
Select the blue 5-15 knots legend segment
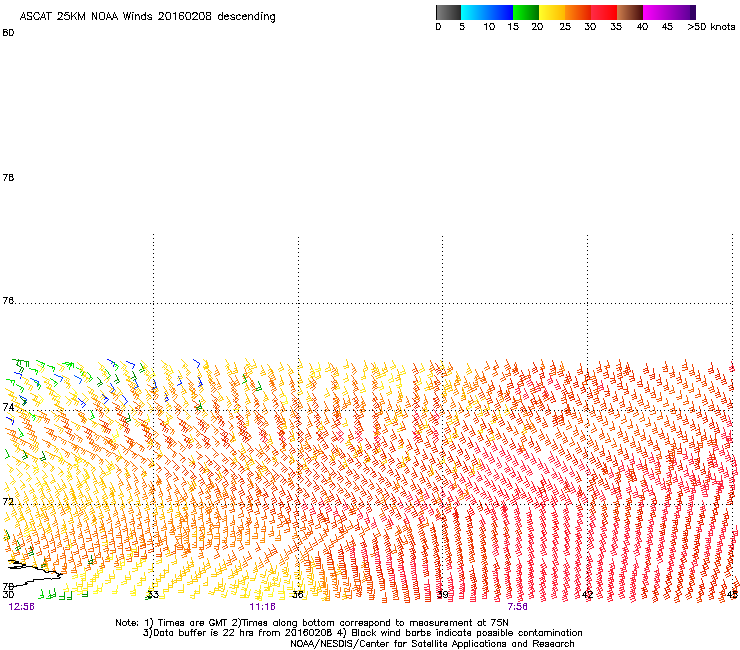[487, 12]
